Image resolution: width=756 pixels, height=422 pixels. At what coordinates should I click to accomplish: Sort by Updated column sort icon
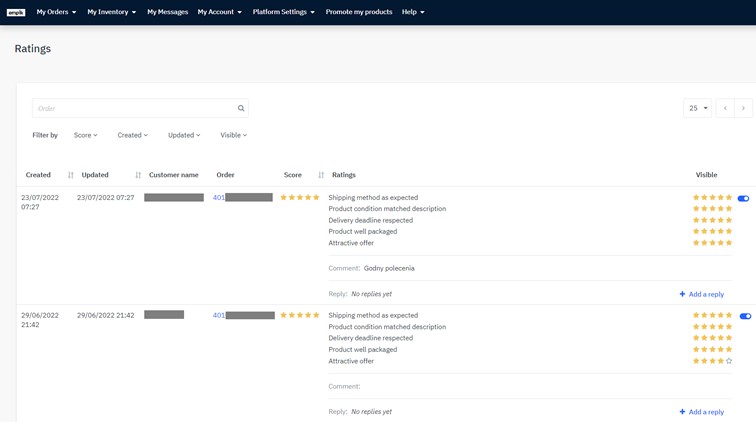click(138, 175)
